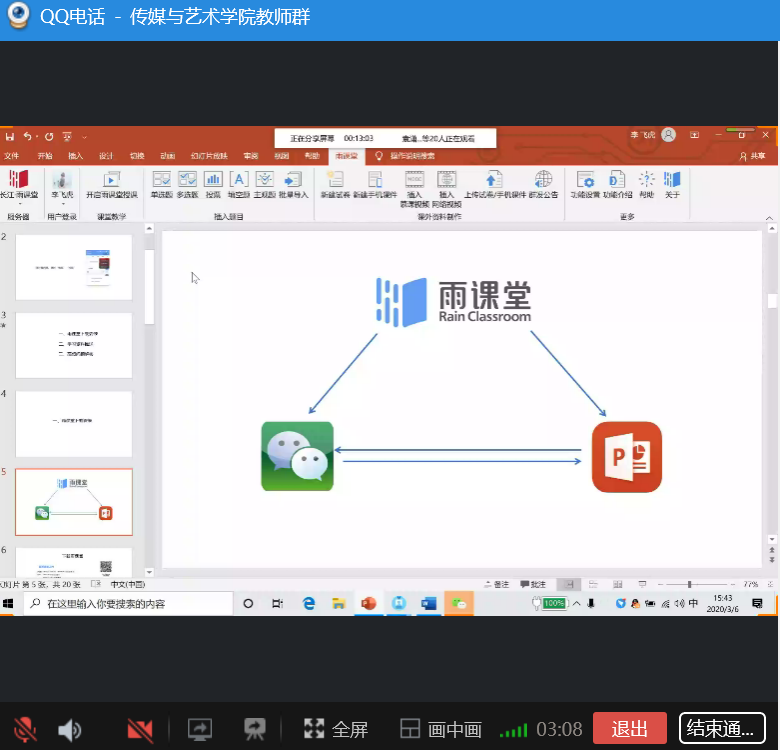780x750 pixels.
Task: Click the 批量导入 batch import icon
Action: tap(293, 185)
